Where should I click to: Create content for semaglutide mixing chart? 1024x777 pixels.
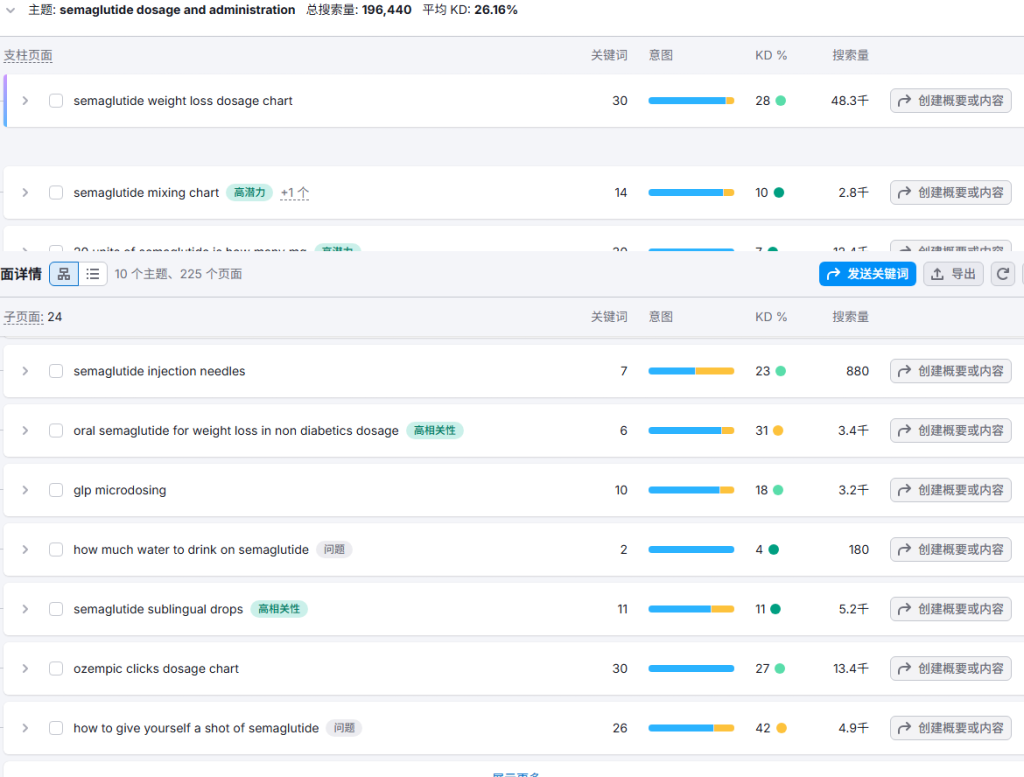(950, 193)
